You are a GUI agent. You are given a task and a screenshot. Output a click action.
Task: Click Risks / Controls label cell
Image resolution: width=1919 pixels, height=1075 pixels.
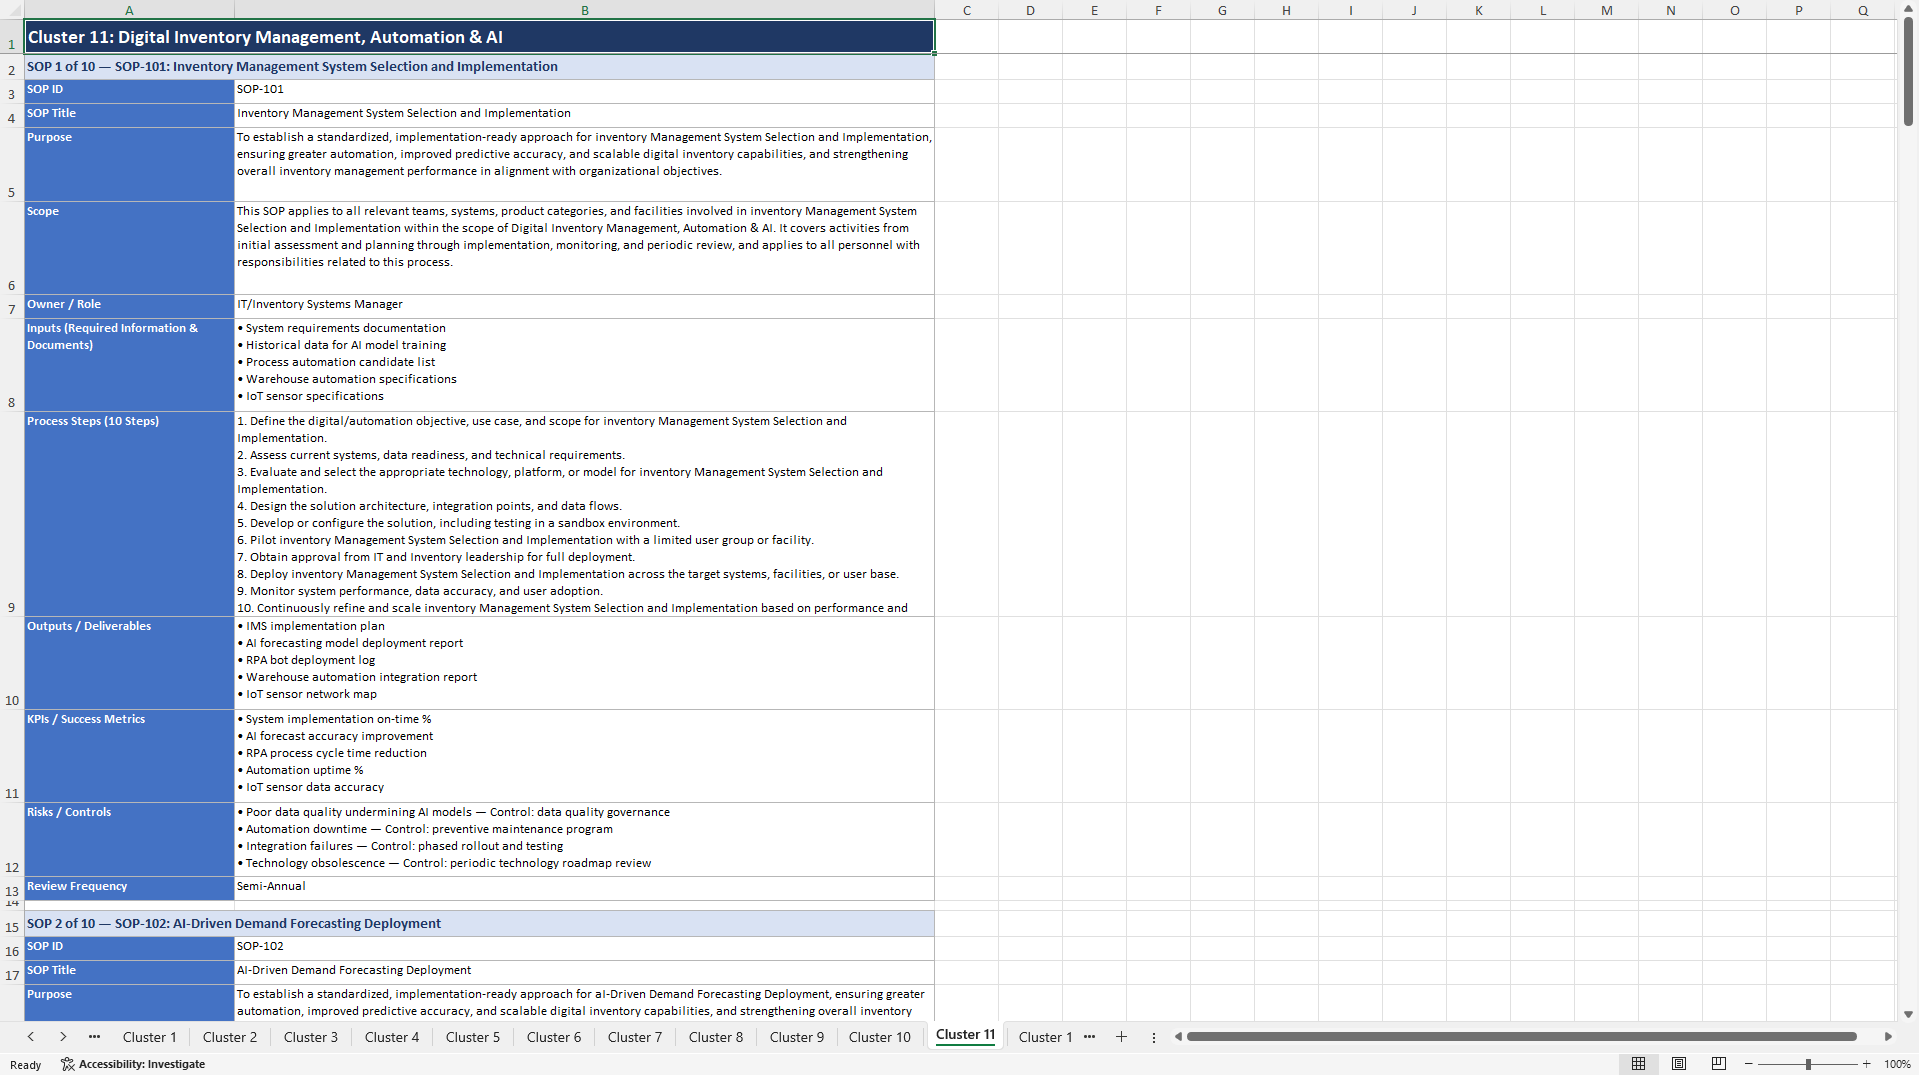click(x=129, y=840)
